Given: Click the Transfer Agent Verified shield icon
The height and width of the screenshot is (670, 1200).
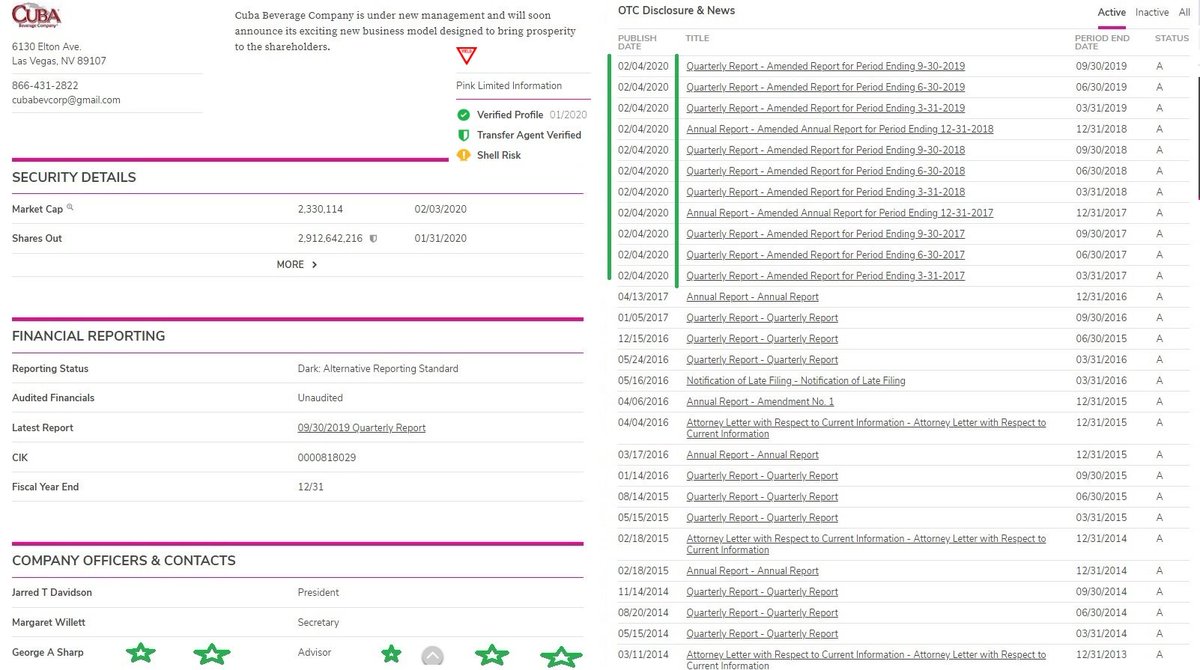Looking at the screenshot, I should pyautogui.click(x=463, y=135).
